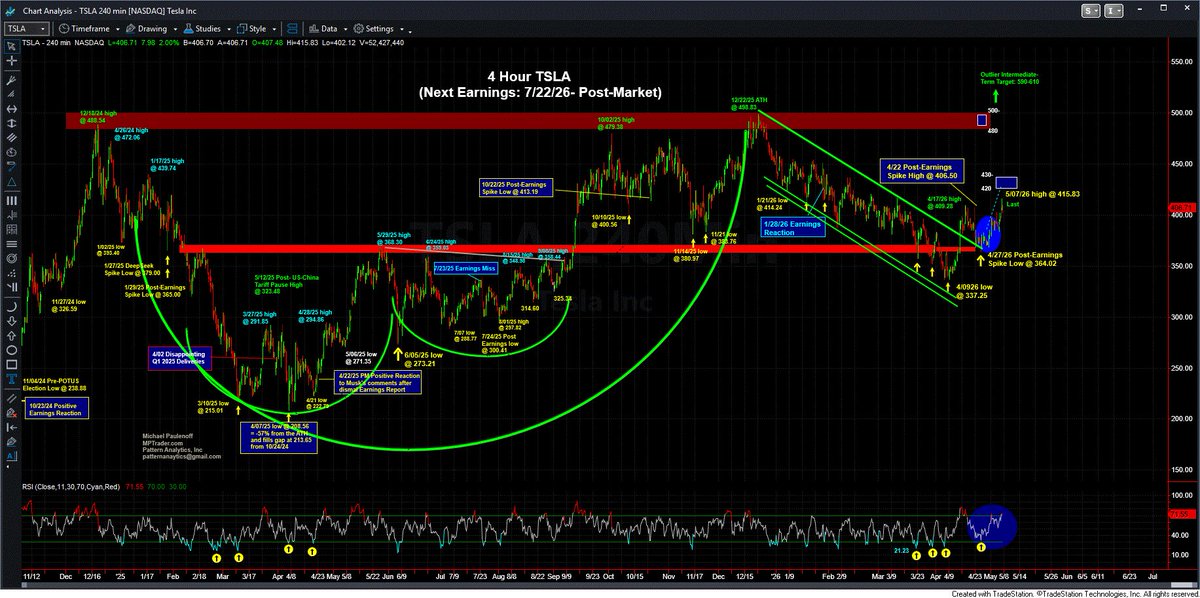Select the '10/23/24 Positive Earnings Reaction' box
1200x598 pixels.
pos(55,409)
